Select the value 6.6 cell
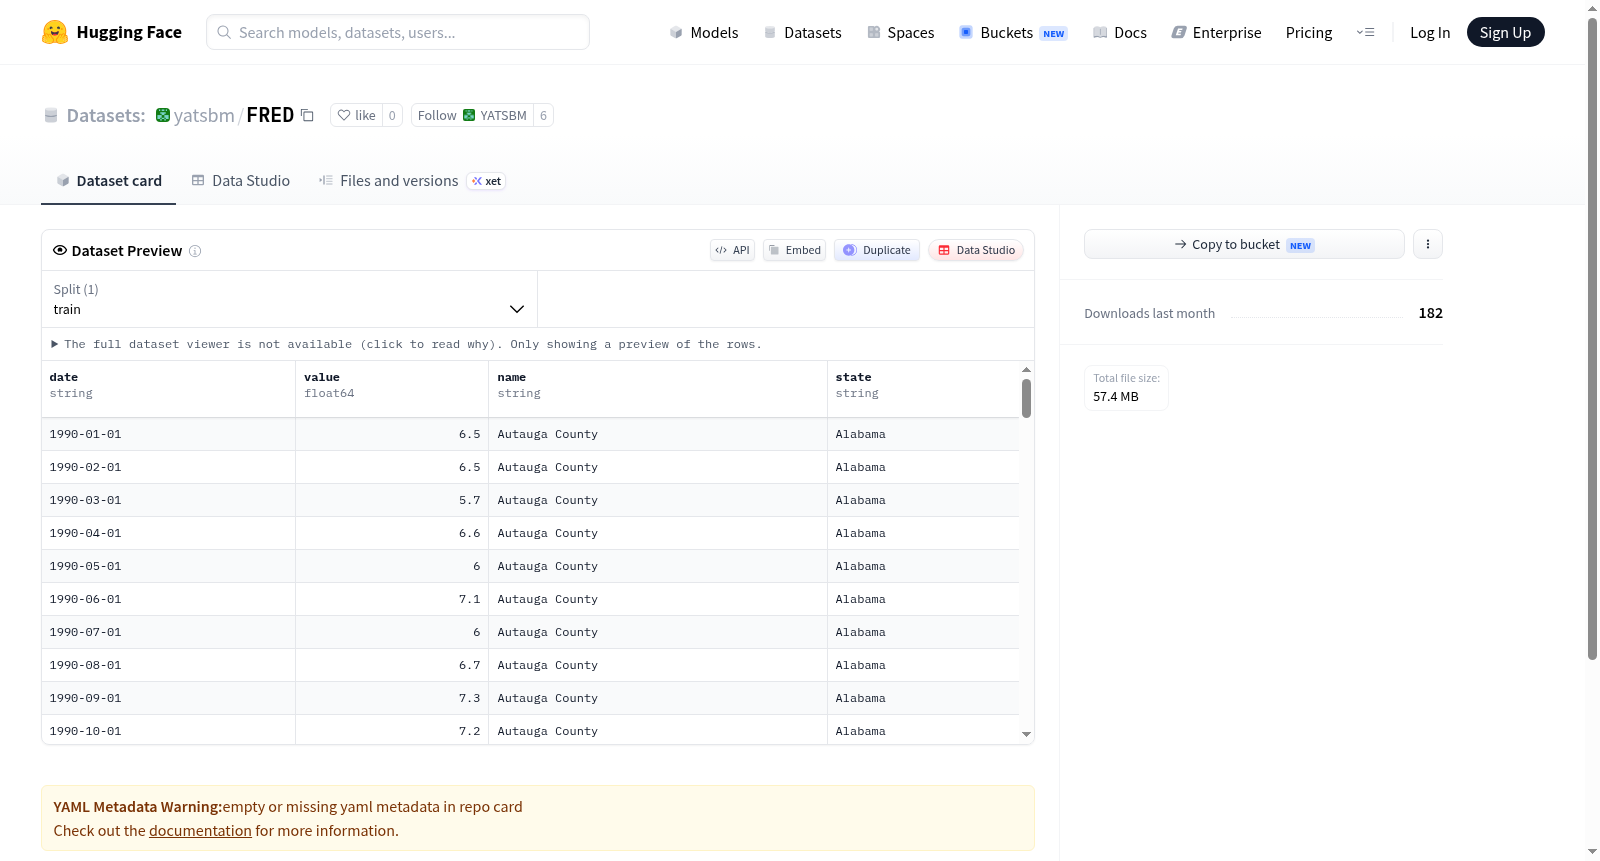The height and width of the screenshot is (861, 1600). [392, 533]
